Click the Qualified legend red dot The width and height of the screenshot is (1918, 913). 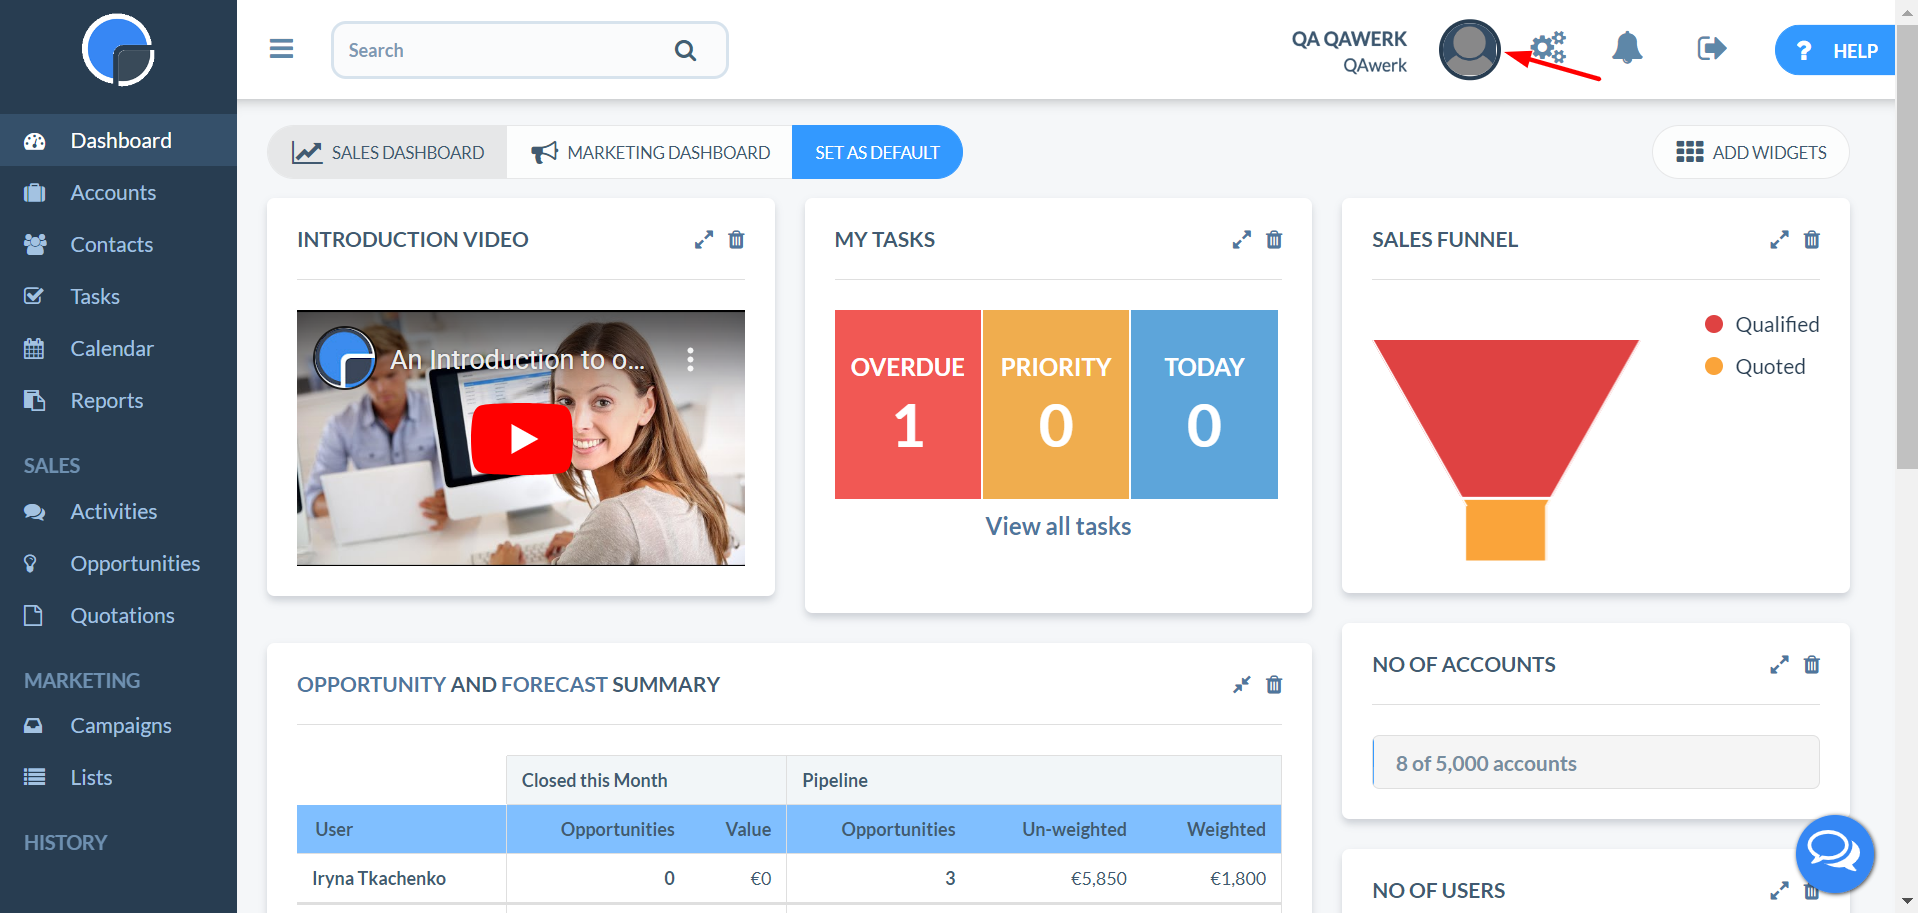(x=1714, y=324)
